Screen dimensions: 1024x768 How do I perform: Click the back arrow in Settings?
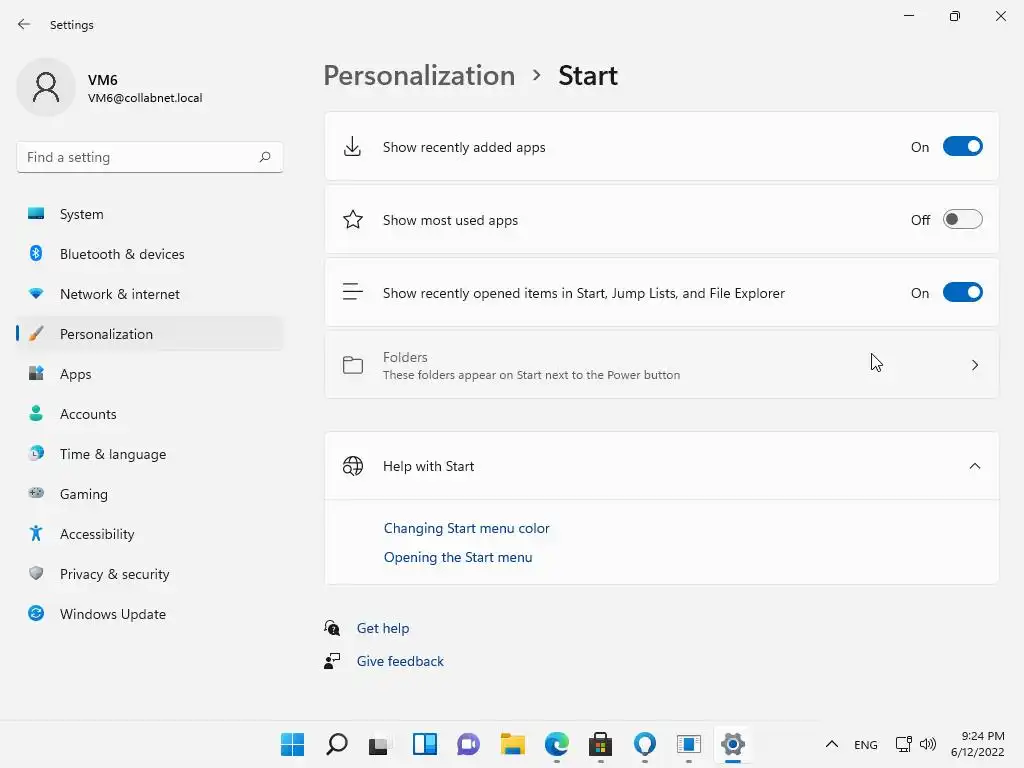click(24, 24)
